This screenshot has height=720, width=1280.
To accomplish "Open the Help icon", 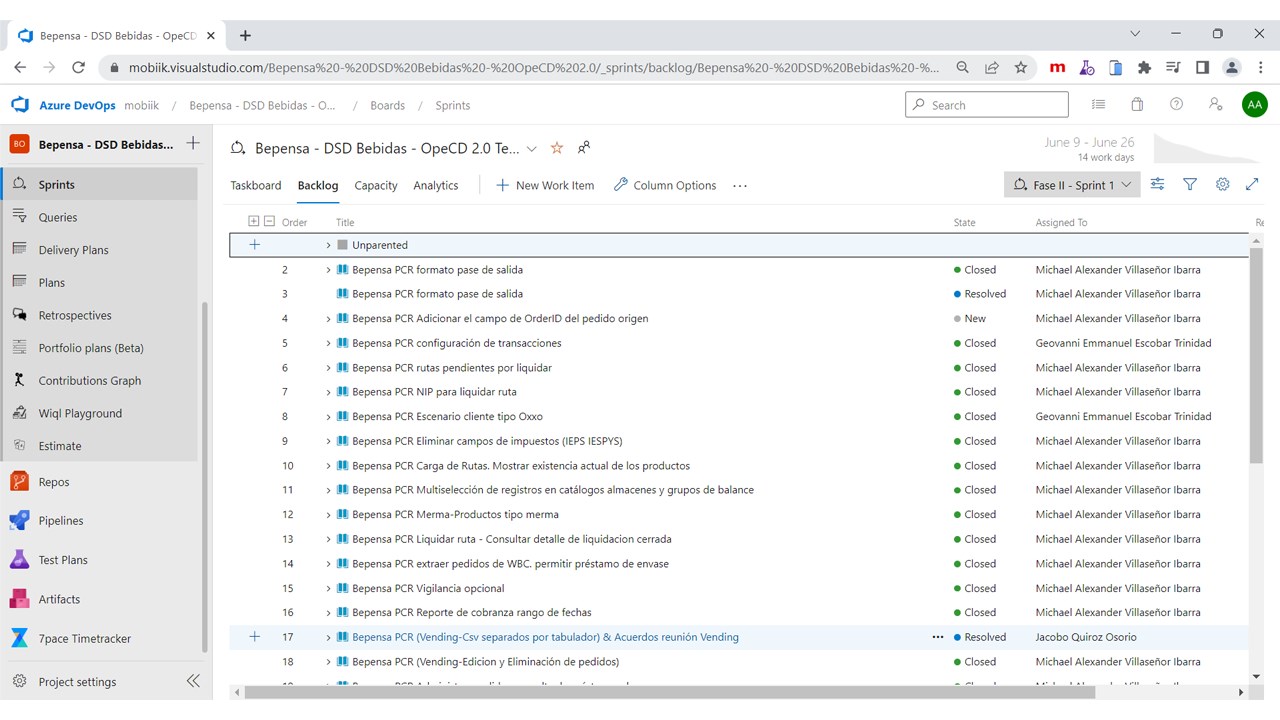I will pyautogui.click(x=1176, y=104).
